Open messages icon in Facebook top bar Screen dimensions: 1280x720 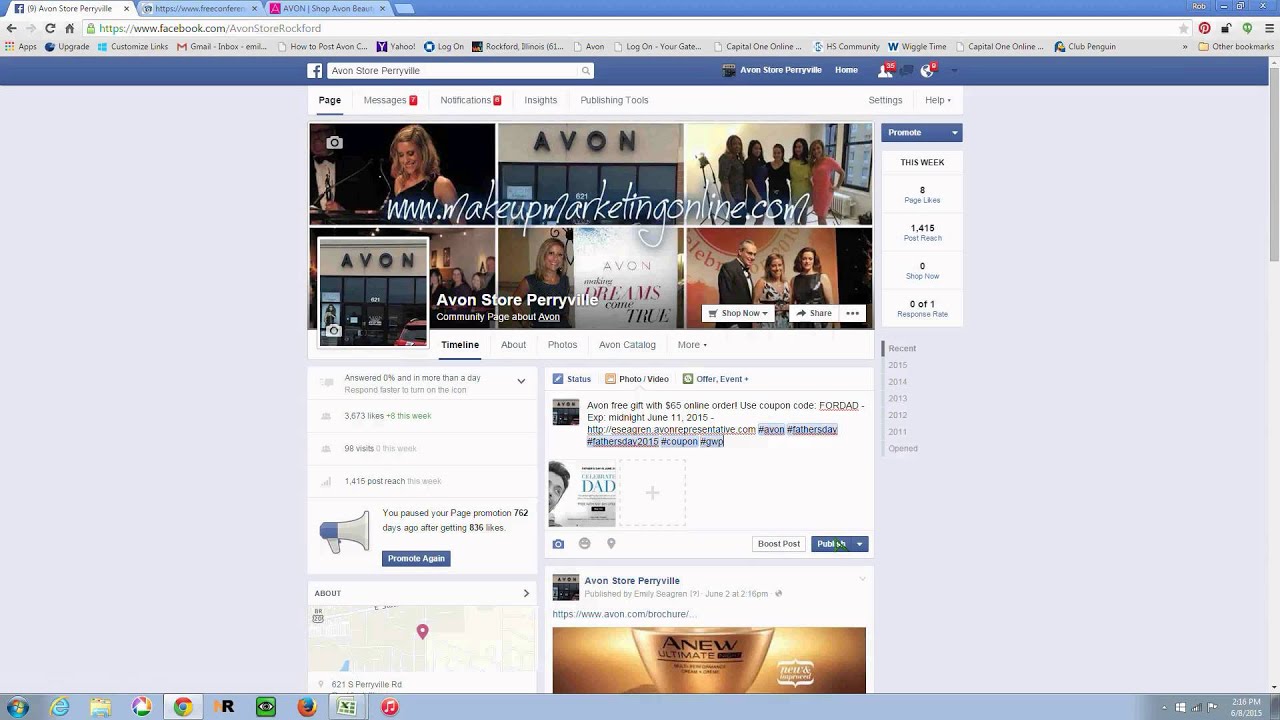906,71
